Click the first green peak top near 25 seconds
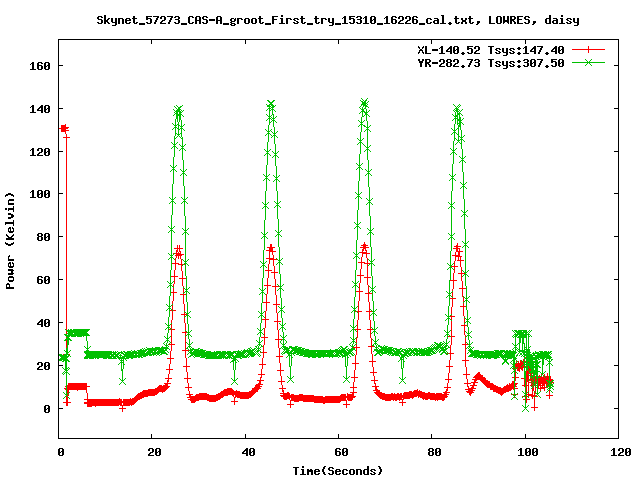Image resolution: width=640 pixels, height=480 pixels. [178, 109]
